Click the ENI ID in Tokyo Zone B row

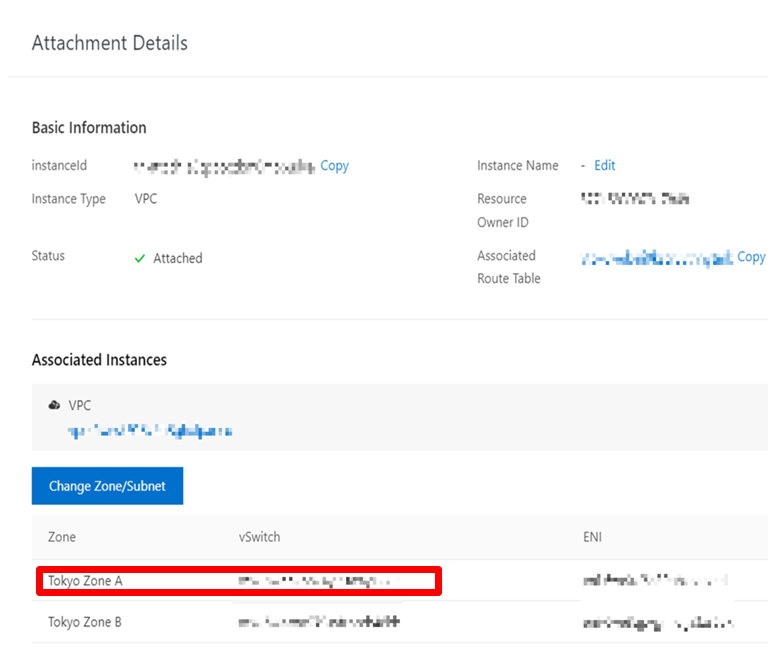(657, 623)
